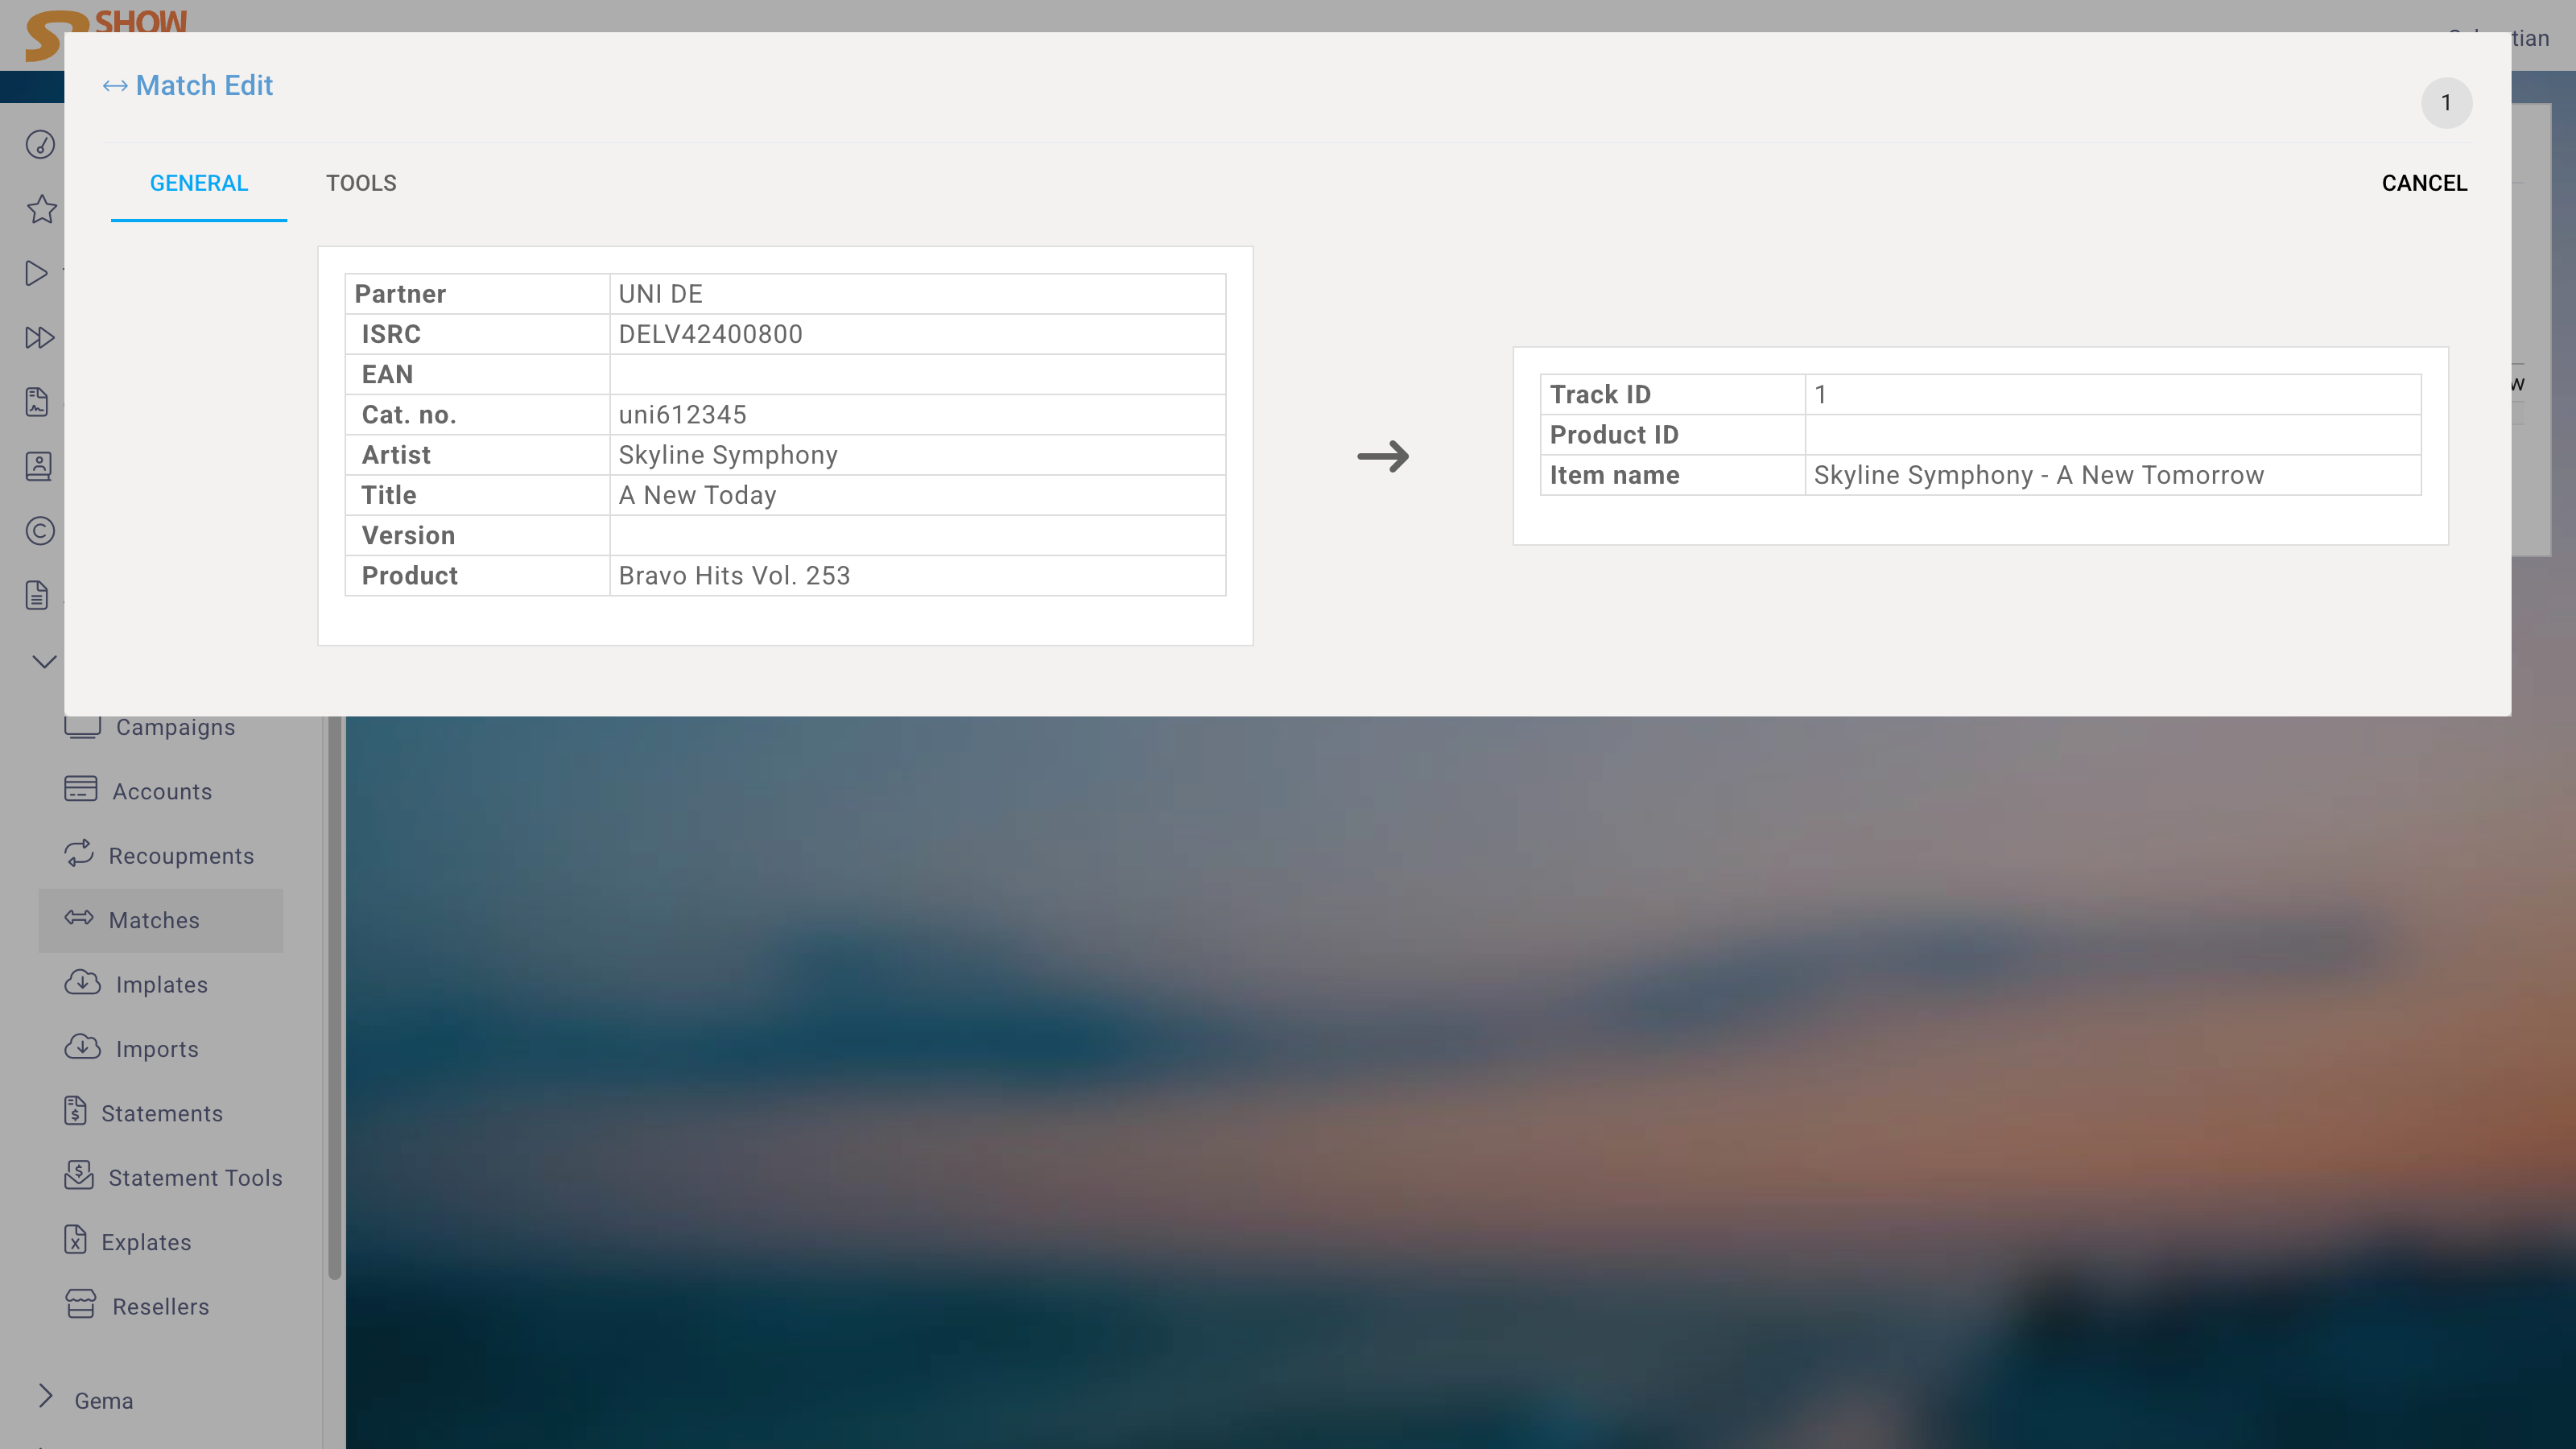Click the document lines sidebar icon
The height and width of the screenshot is (1449, 2576).
click(x=37, y=595)
